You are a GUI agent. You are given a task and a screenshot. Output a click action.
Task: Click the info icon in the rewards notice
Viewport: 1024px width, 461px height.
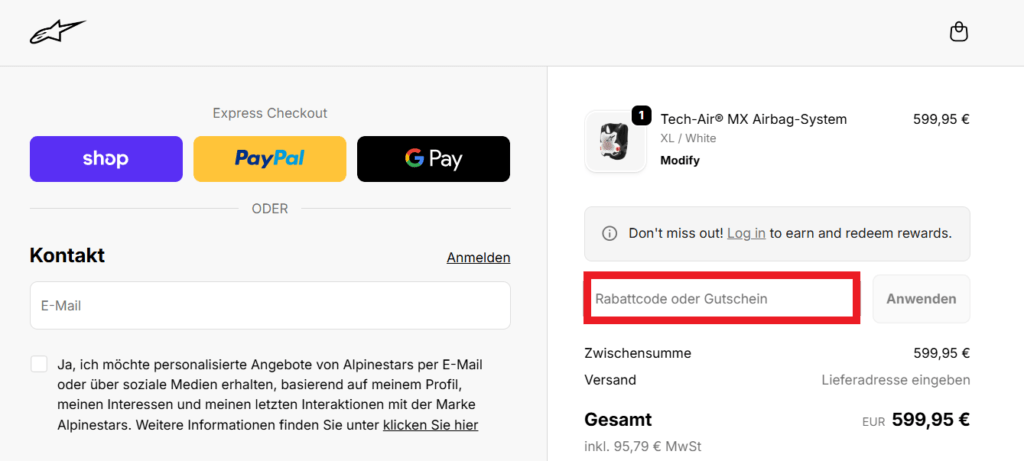(609, 233)
